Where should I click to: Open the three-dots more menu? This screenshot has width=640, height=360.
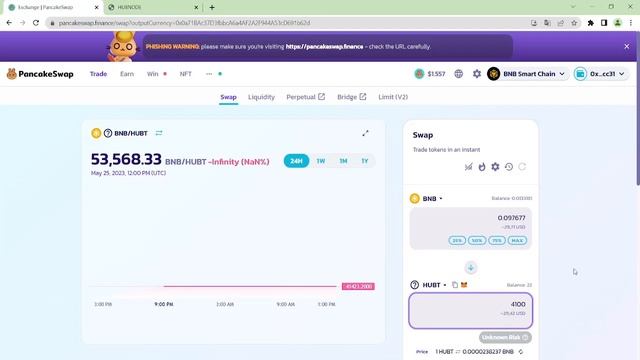pyautogui.click(x=209, y=74)
